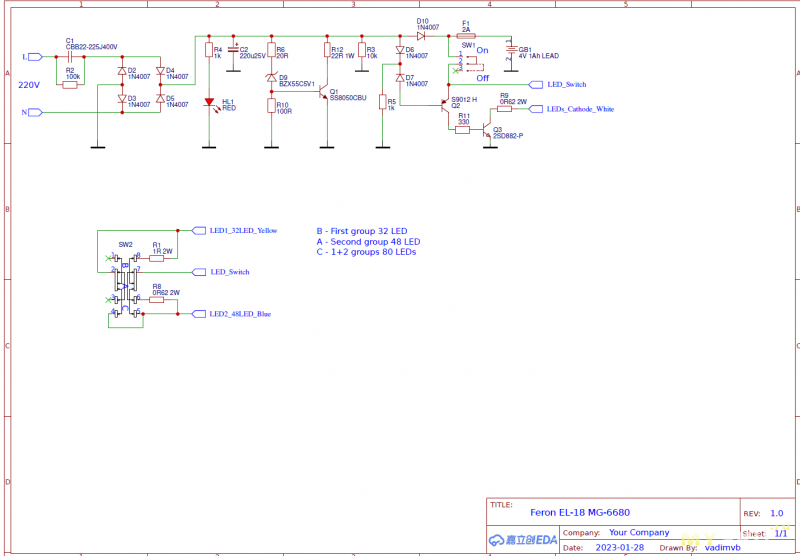800x556 pixels.
Task: Click the '4V 1Ah LEAD' battery value text
Action: (539, 56)
